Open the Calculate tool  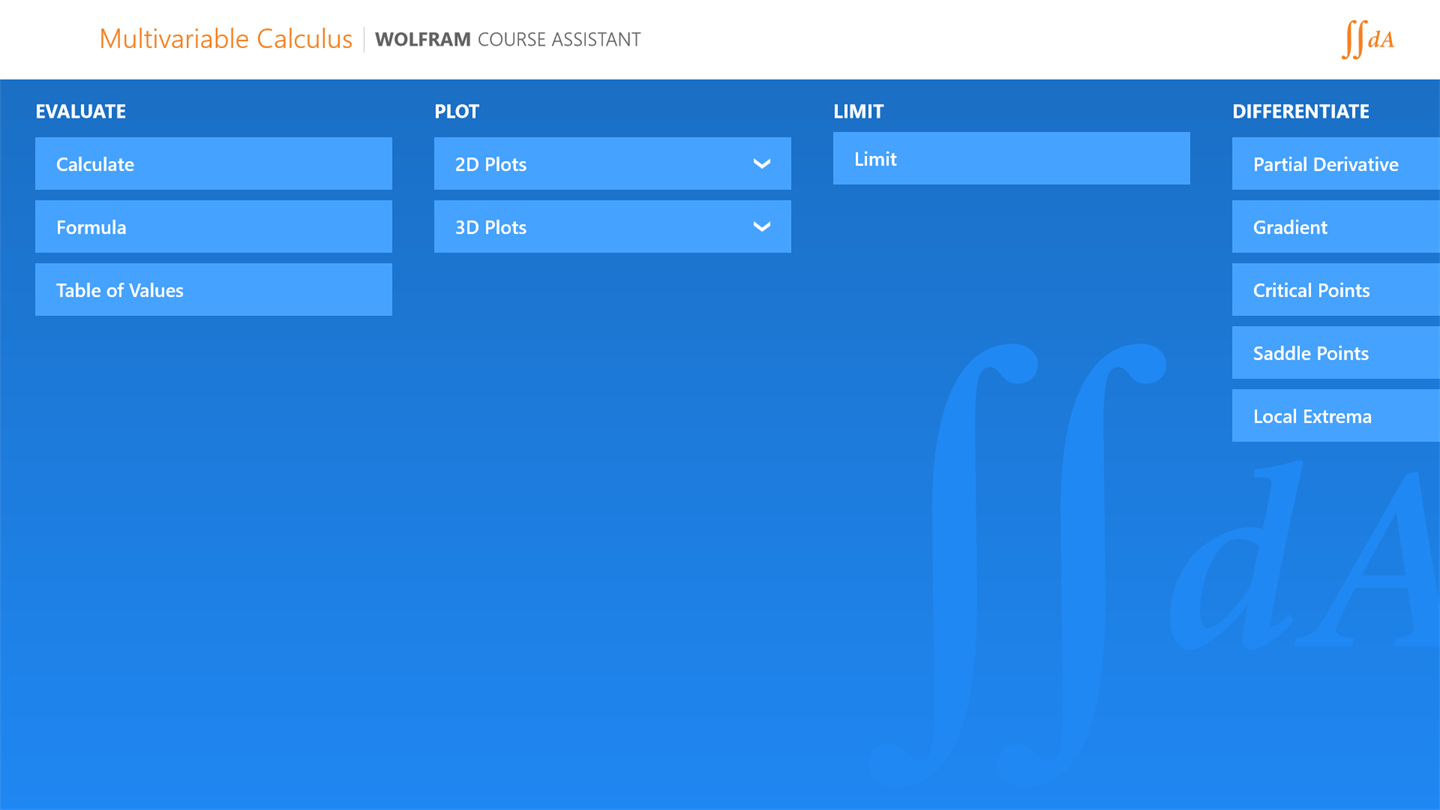point(213,164)
